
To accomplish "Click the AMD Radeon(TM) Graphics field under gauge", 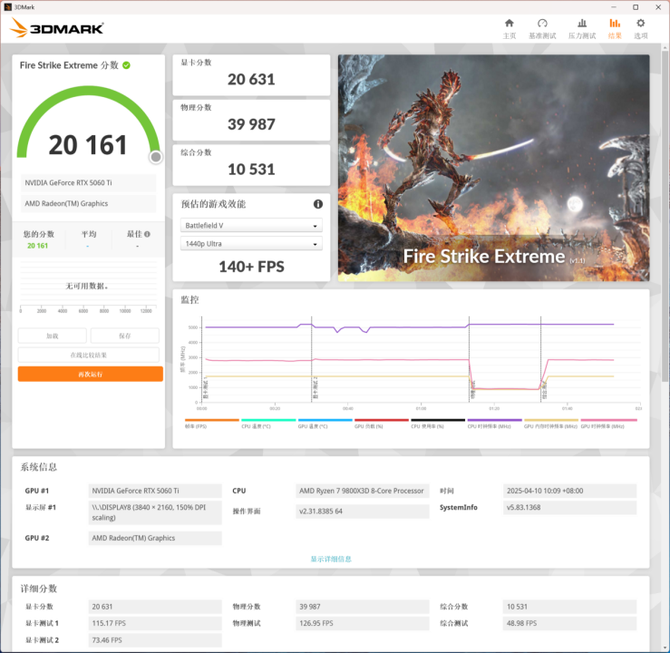I will [x=88, y=204].
